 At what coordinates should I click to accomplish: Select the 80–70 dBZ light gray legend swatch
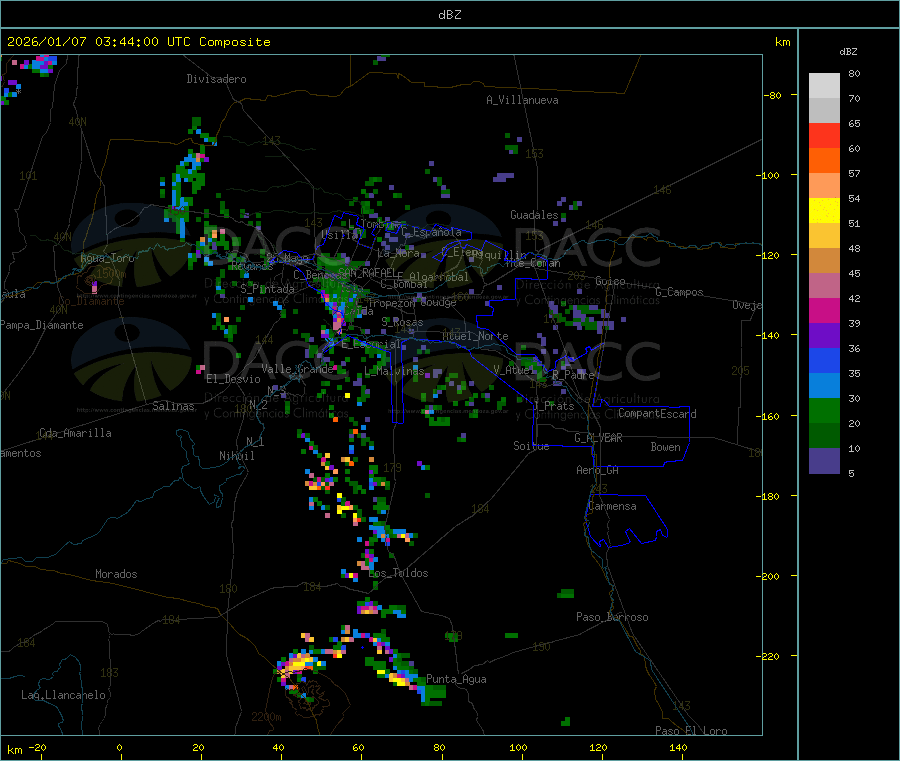[824, 86]
